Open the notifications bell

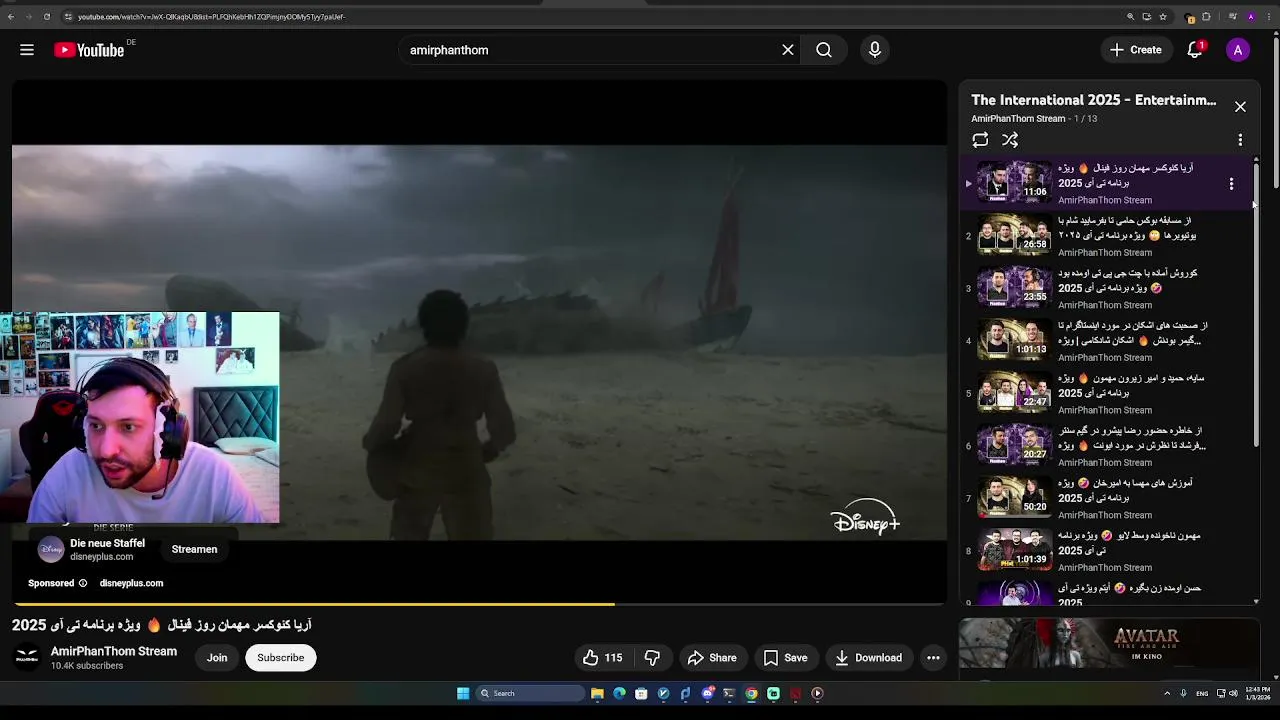1195,50
